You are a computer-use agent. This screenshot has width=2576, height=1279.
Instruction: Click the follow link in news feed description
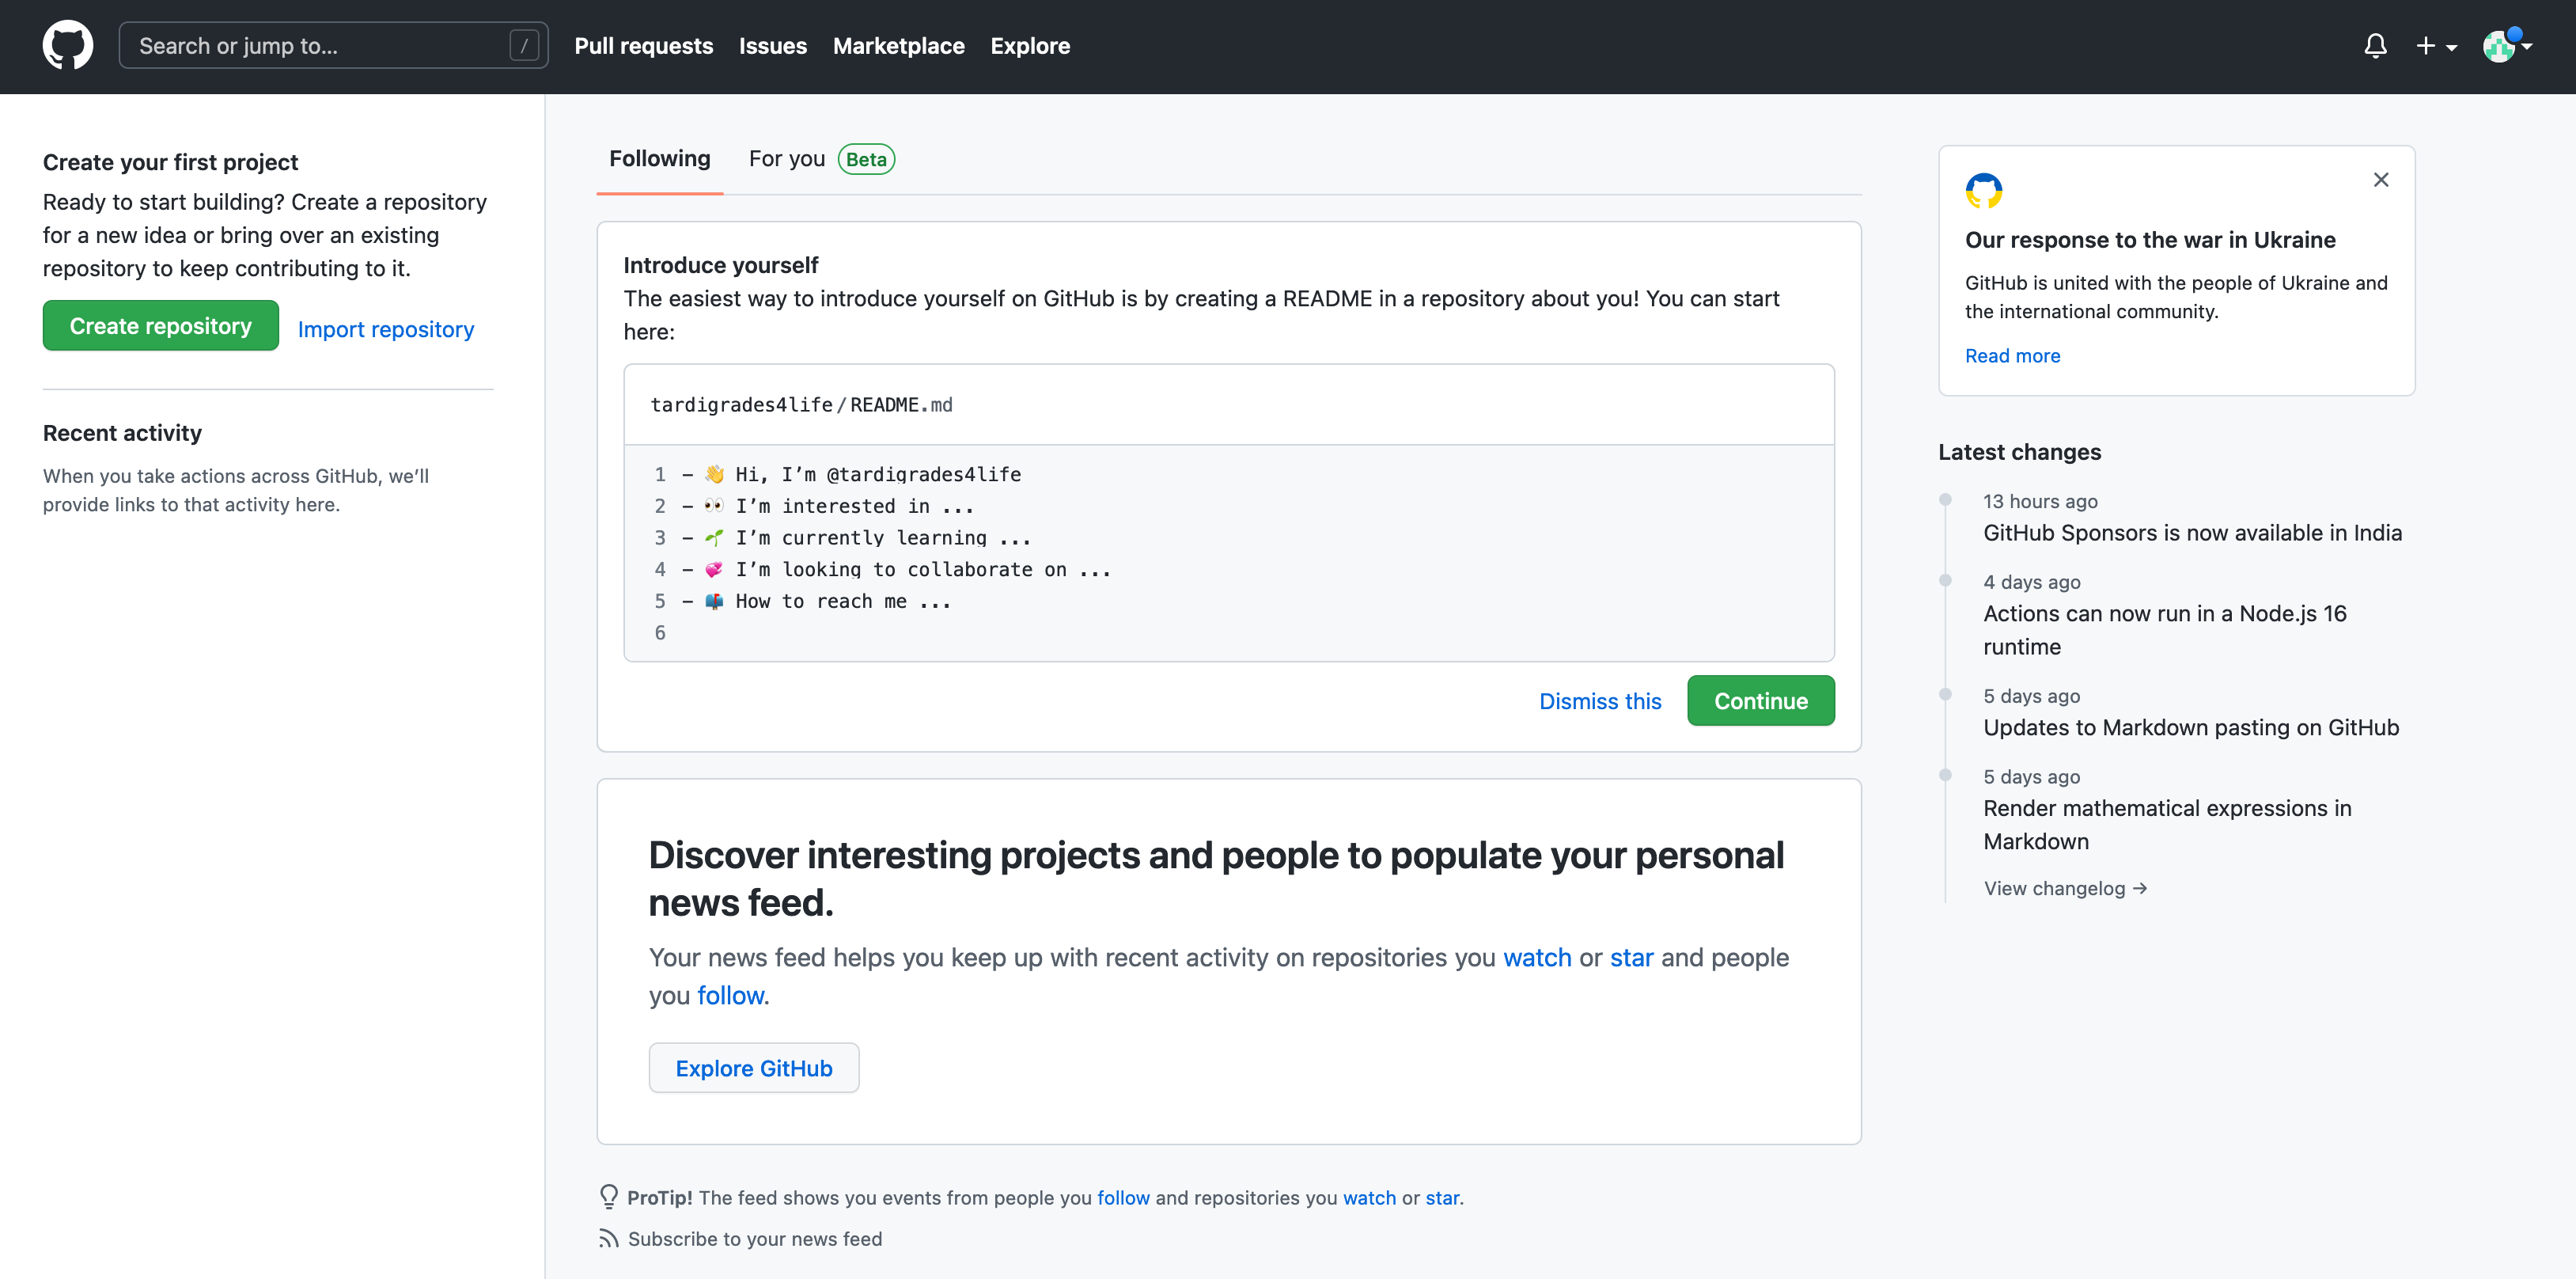(x=730, y=996)
